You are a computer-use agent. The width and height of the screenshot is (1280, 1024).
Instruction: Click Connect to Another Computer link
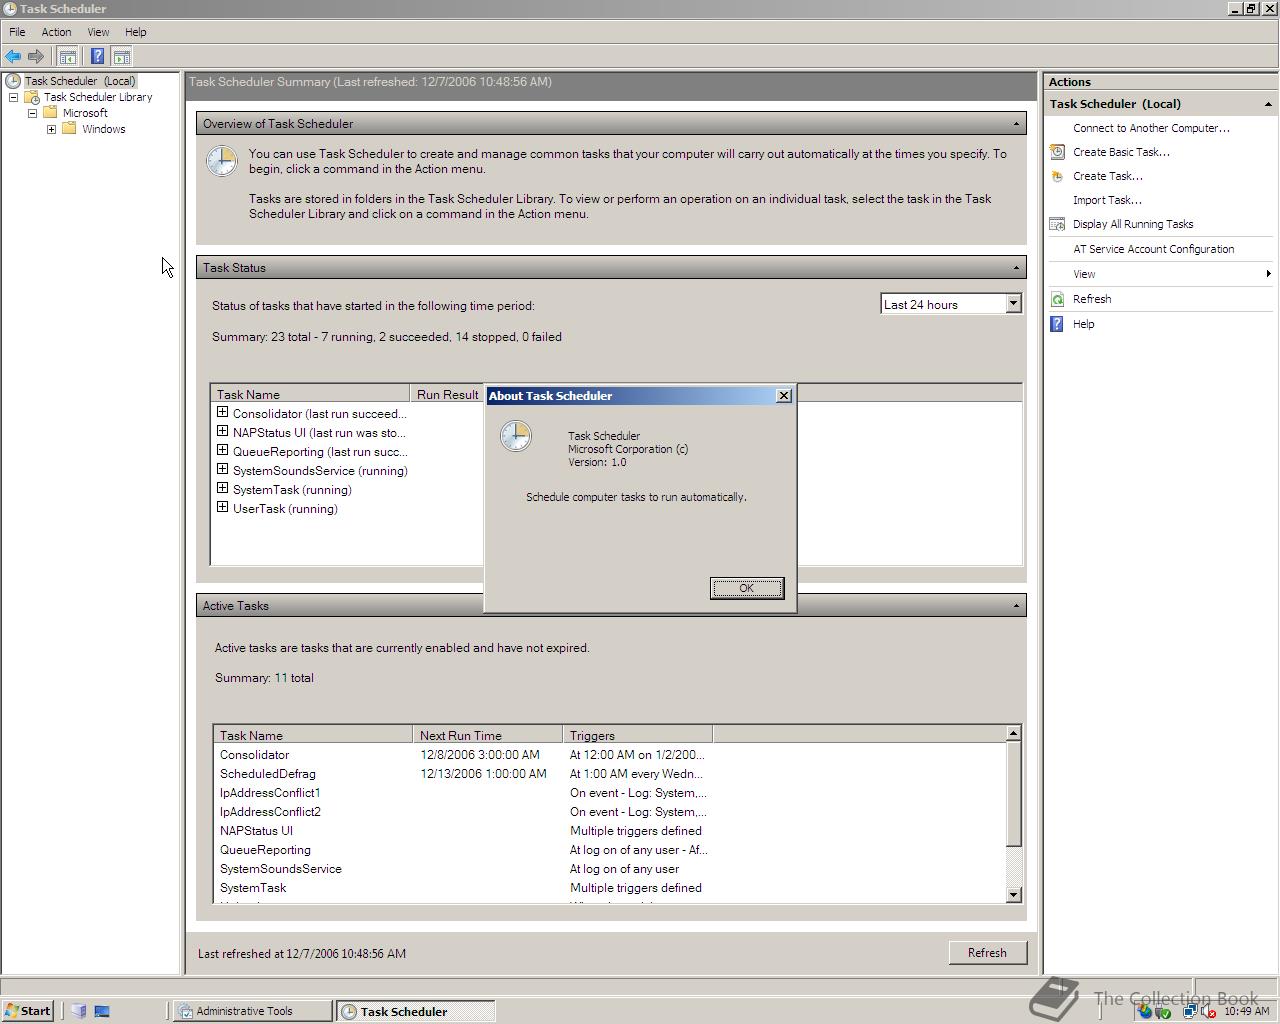coord(1151,128)
